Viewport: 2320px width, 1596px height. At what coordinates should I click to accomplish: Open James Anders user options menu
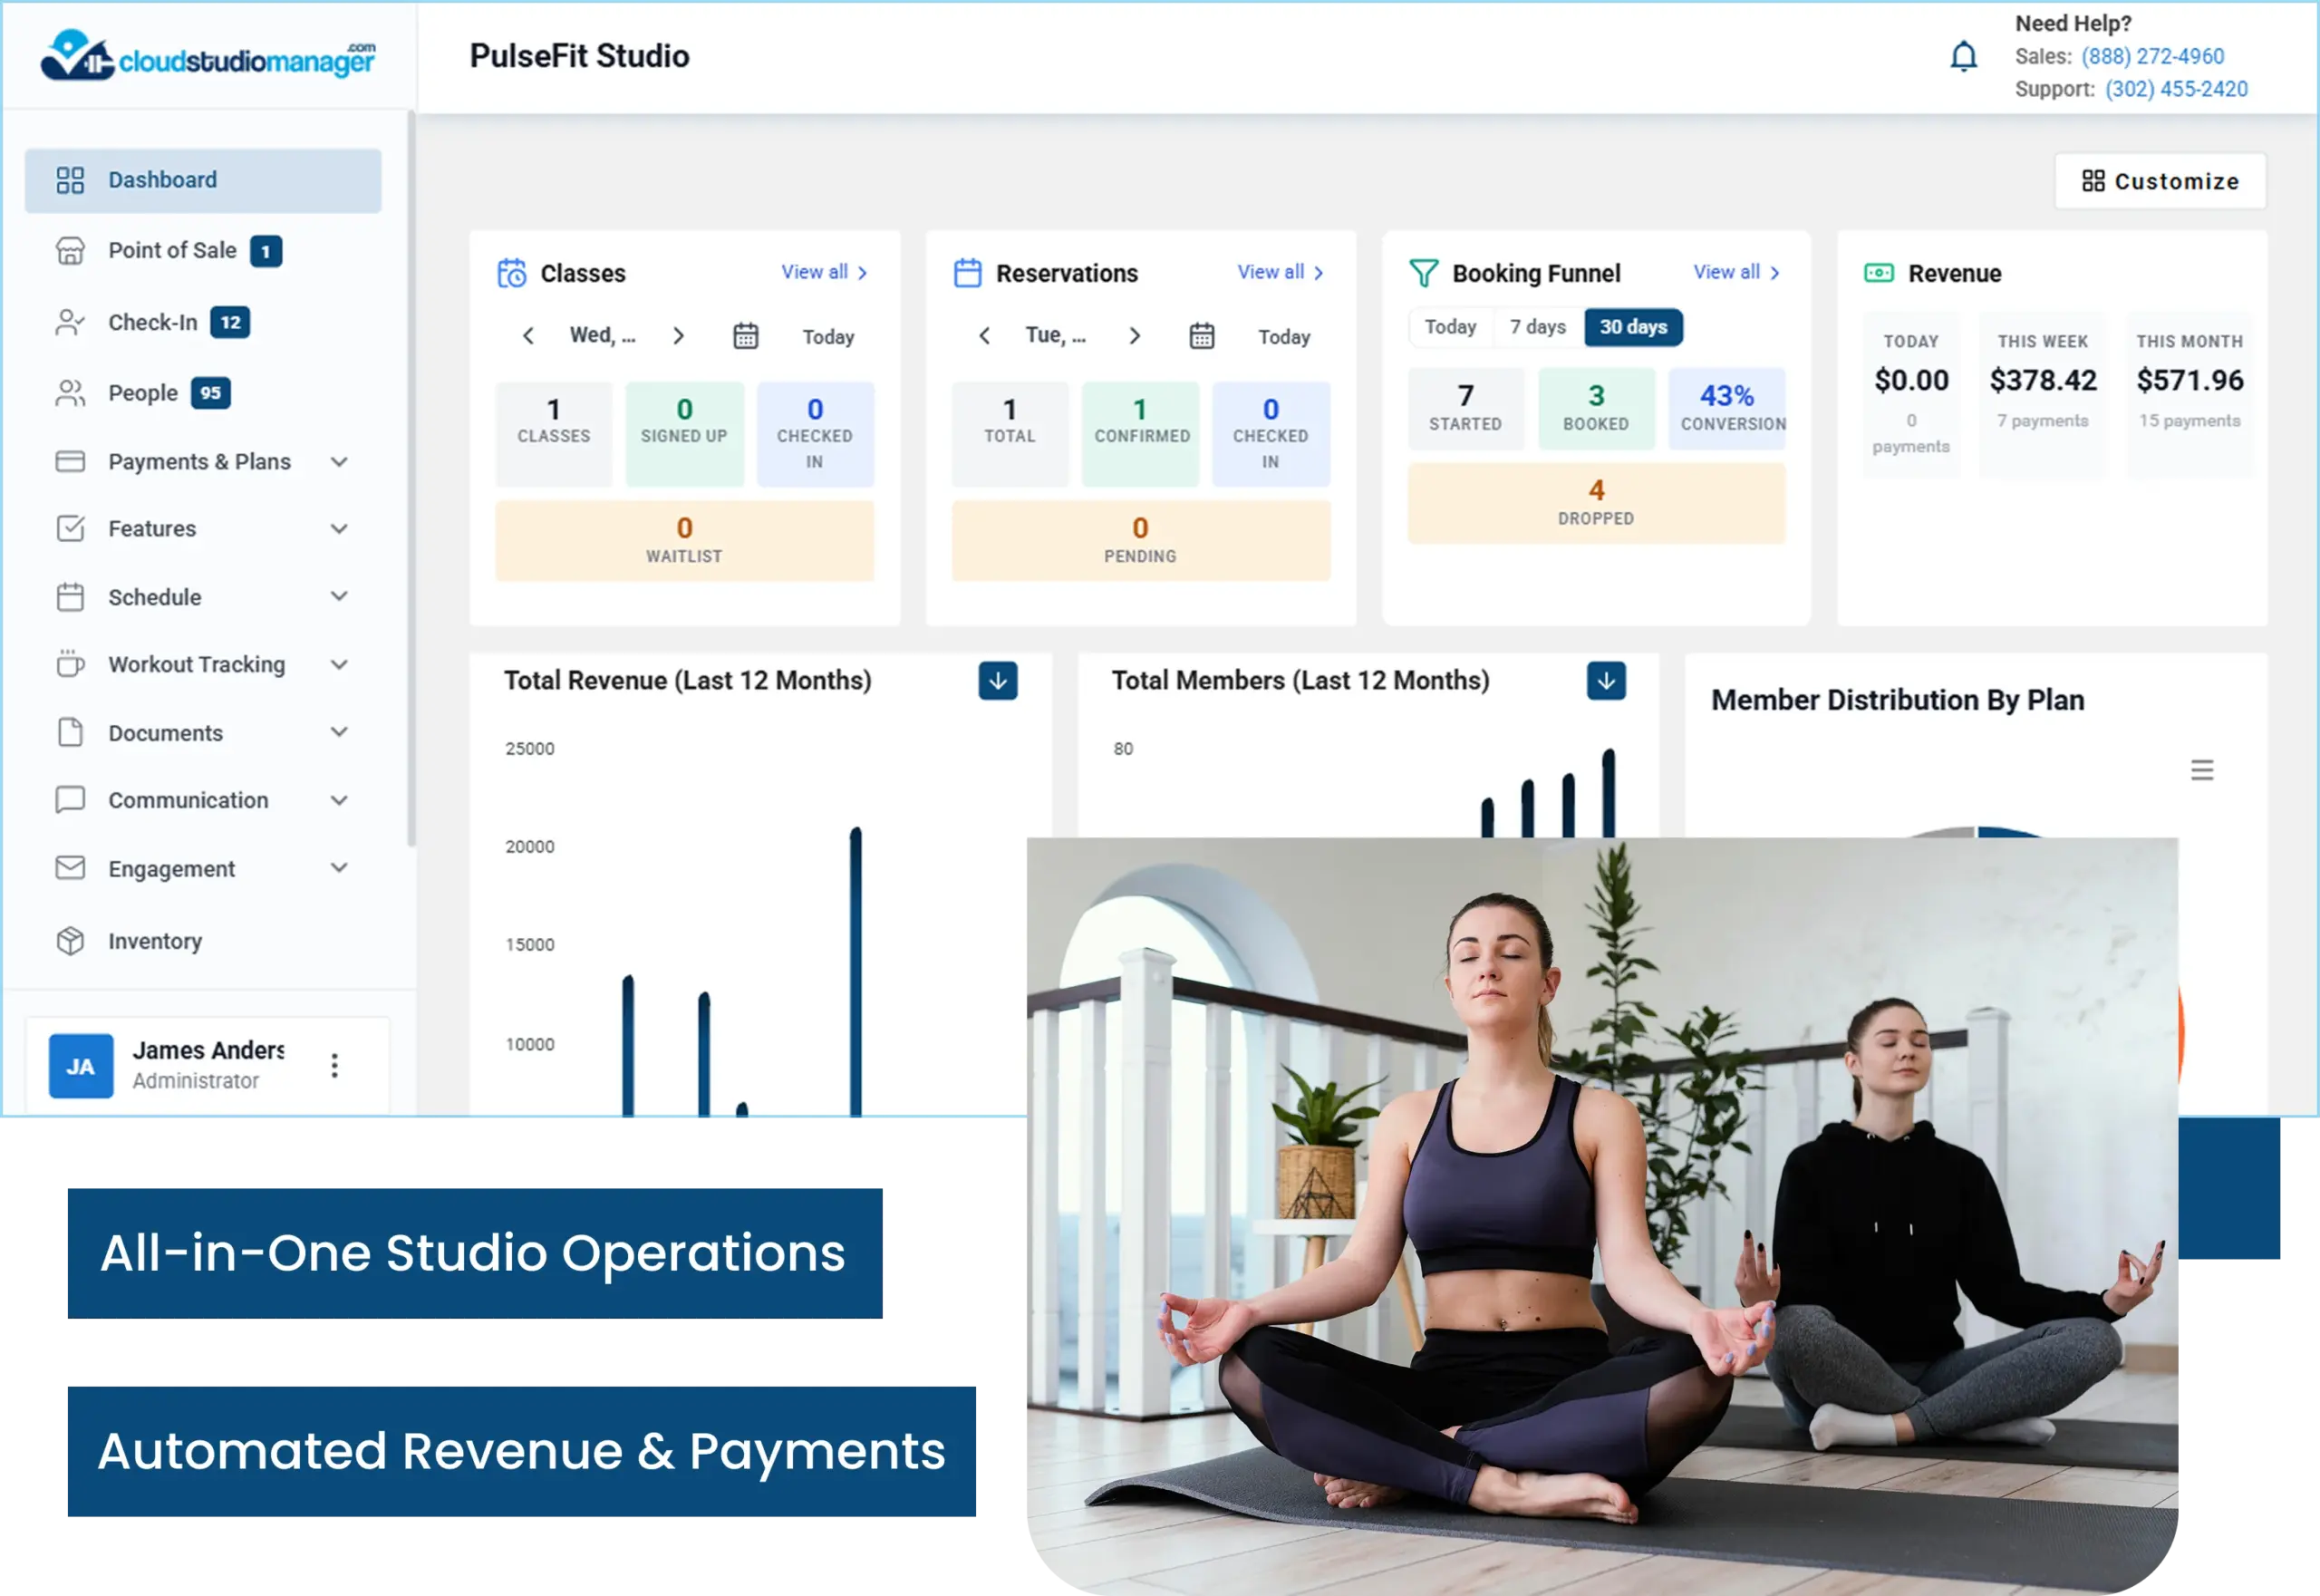pos(335,1066)
